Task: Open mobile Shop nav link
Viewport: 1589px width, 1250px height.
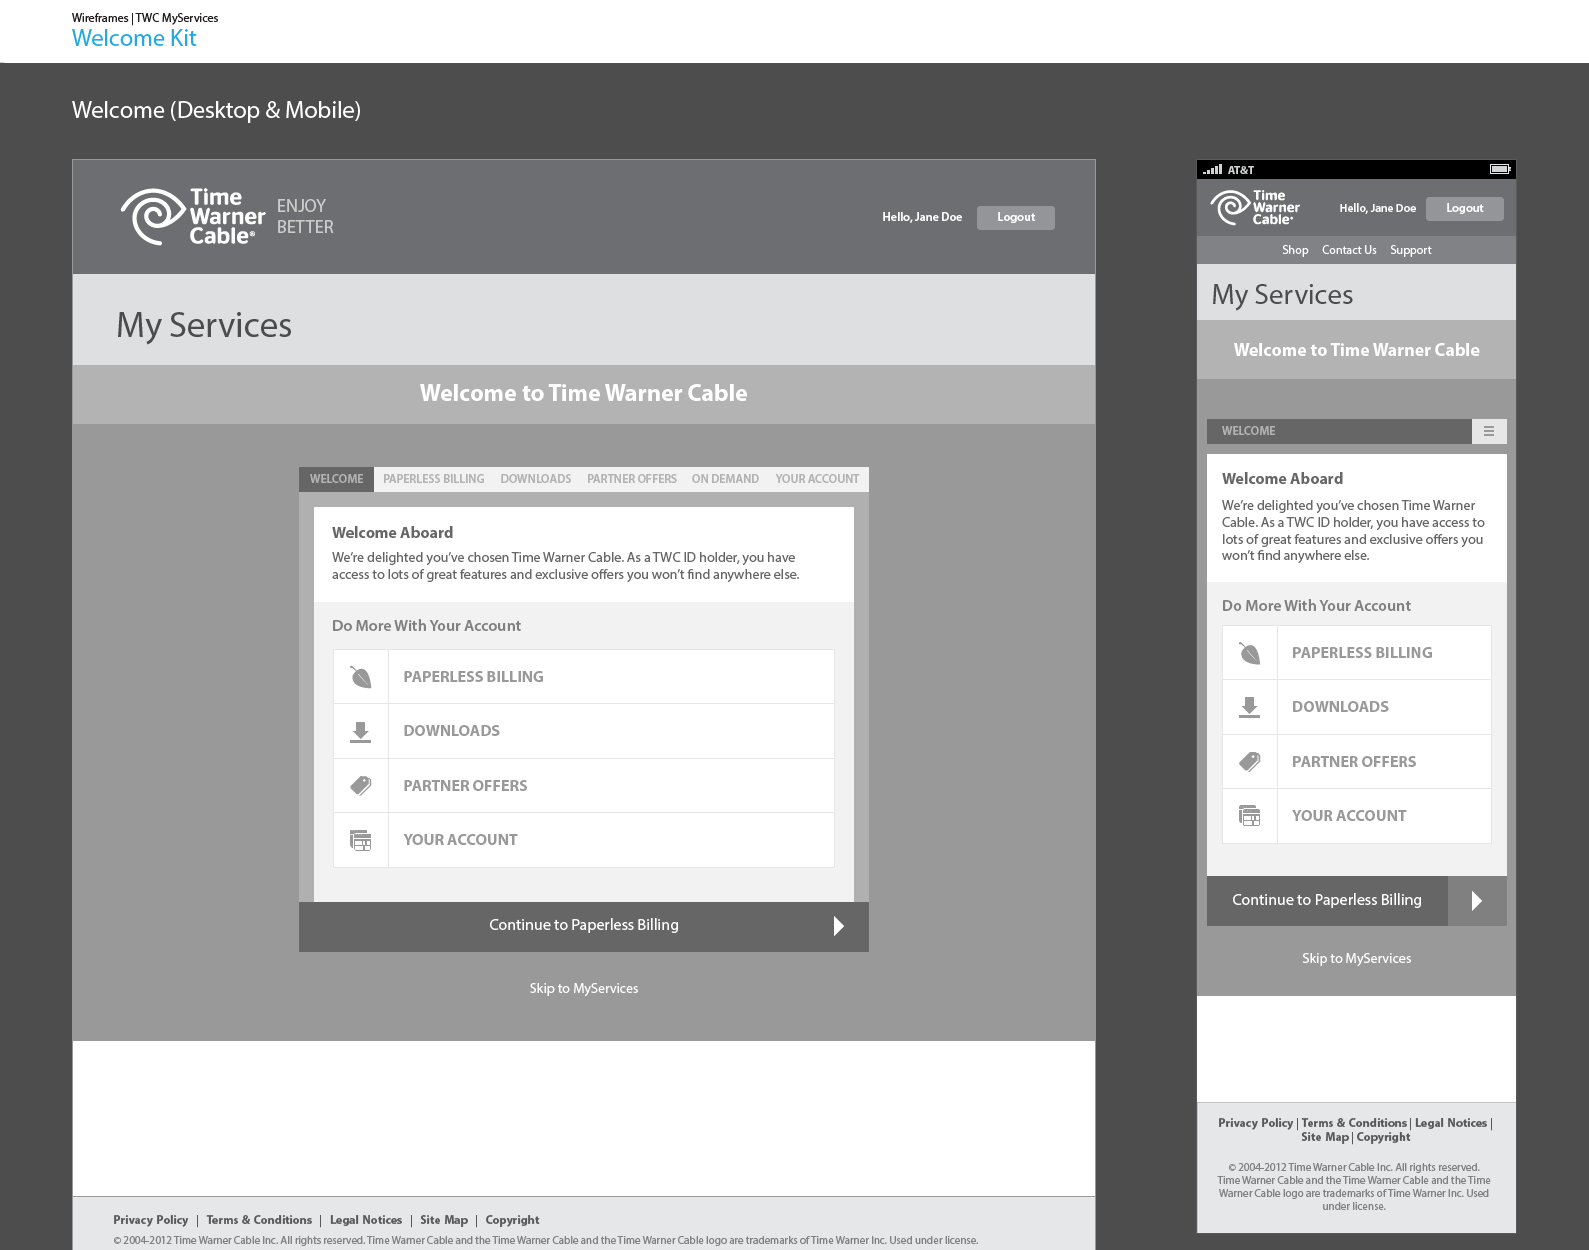Action: pyautogui.click(x=1295, y=251)
